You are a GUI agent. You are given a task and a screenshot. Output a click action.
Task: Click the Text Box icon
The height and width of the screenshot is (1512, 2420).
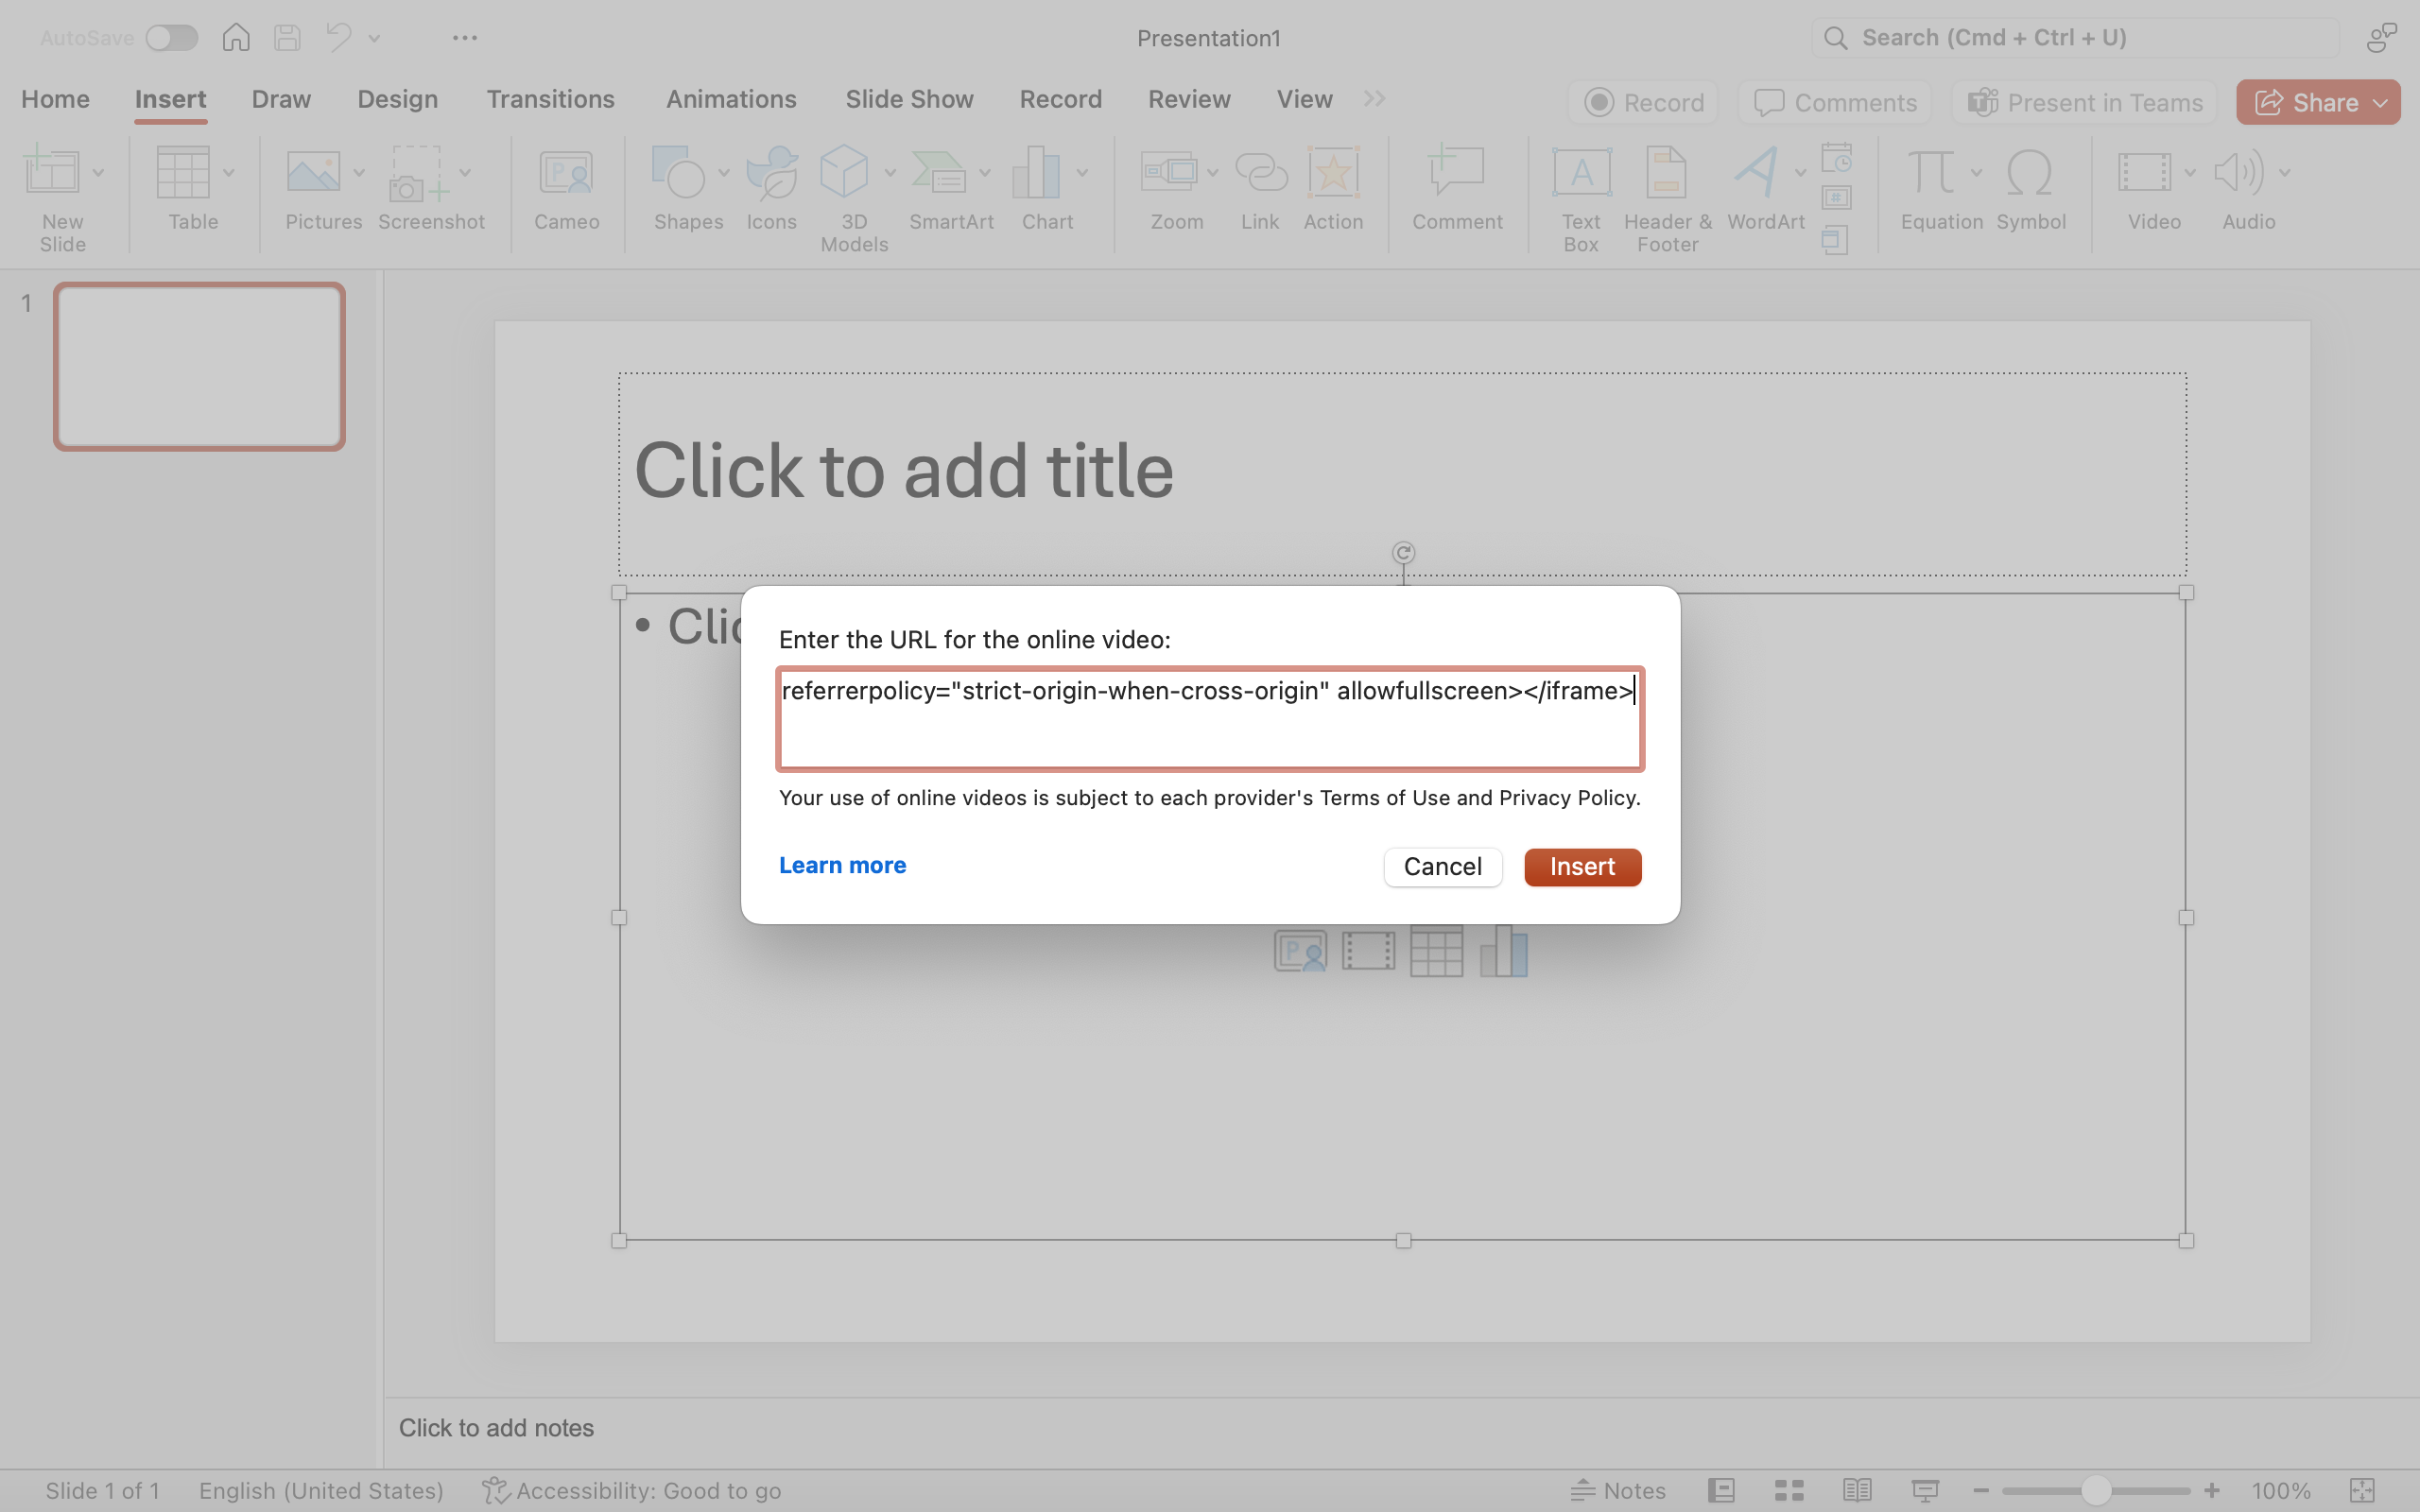pyautogui.click(x=1581, y=172)
